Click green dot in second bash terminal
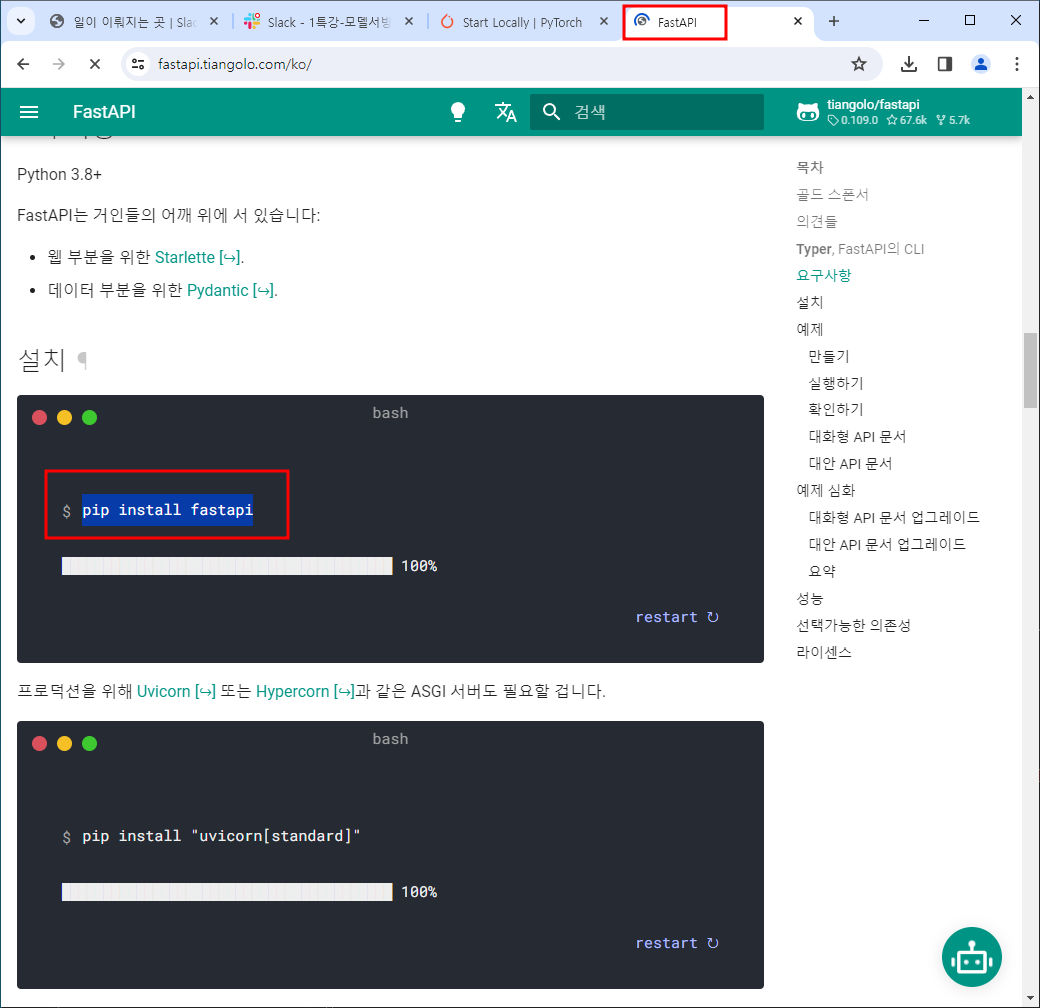The width and height of the screenshot is (1040, 1008). click(90, 744)
